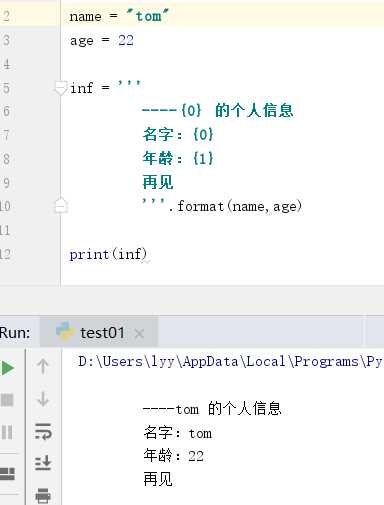Click the 再见 line in editor
This screenshot has width=384, height=505.
click(158, 182)
